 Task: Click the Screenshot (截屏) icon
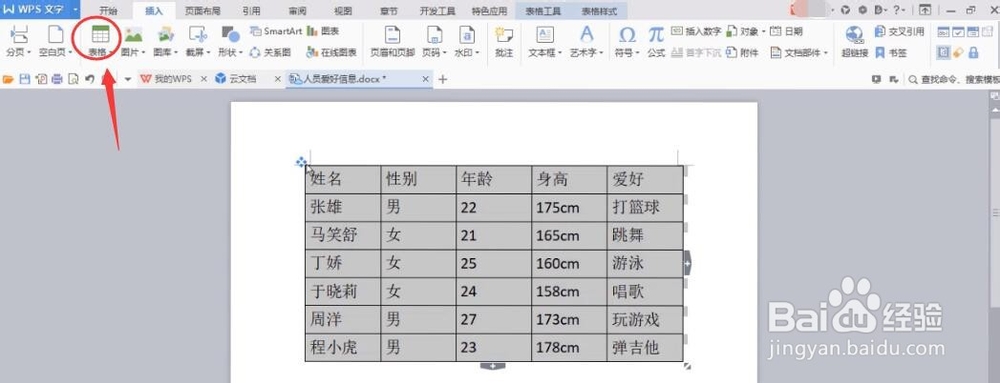tap(198, 35)
